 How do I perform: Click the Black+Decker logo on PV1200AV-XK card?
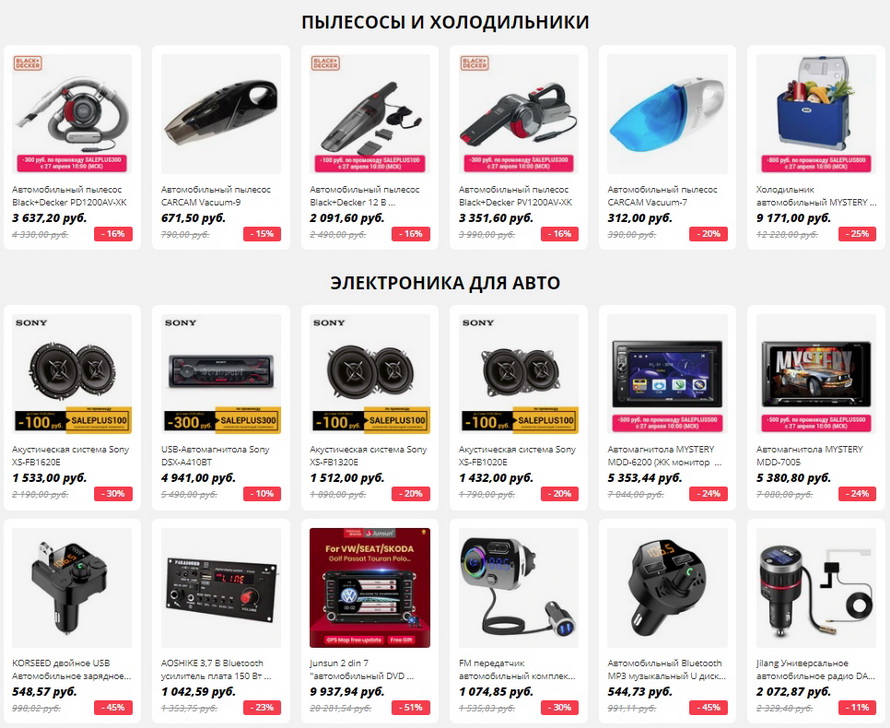[x=475, y=63]
